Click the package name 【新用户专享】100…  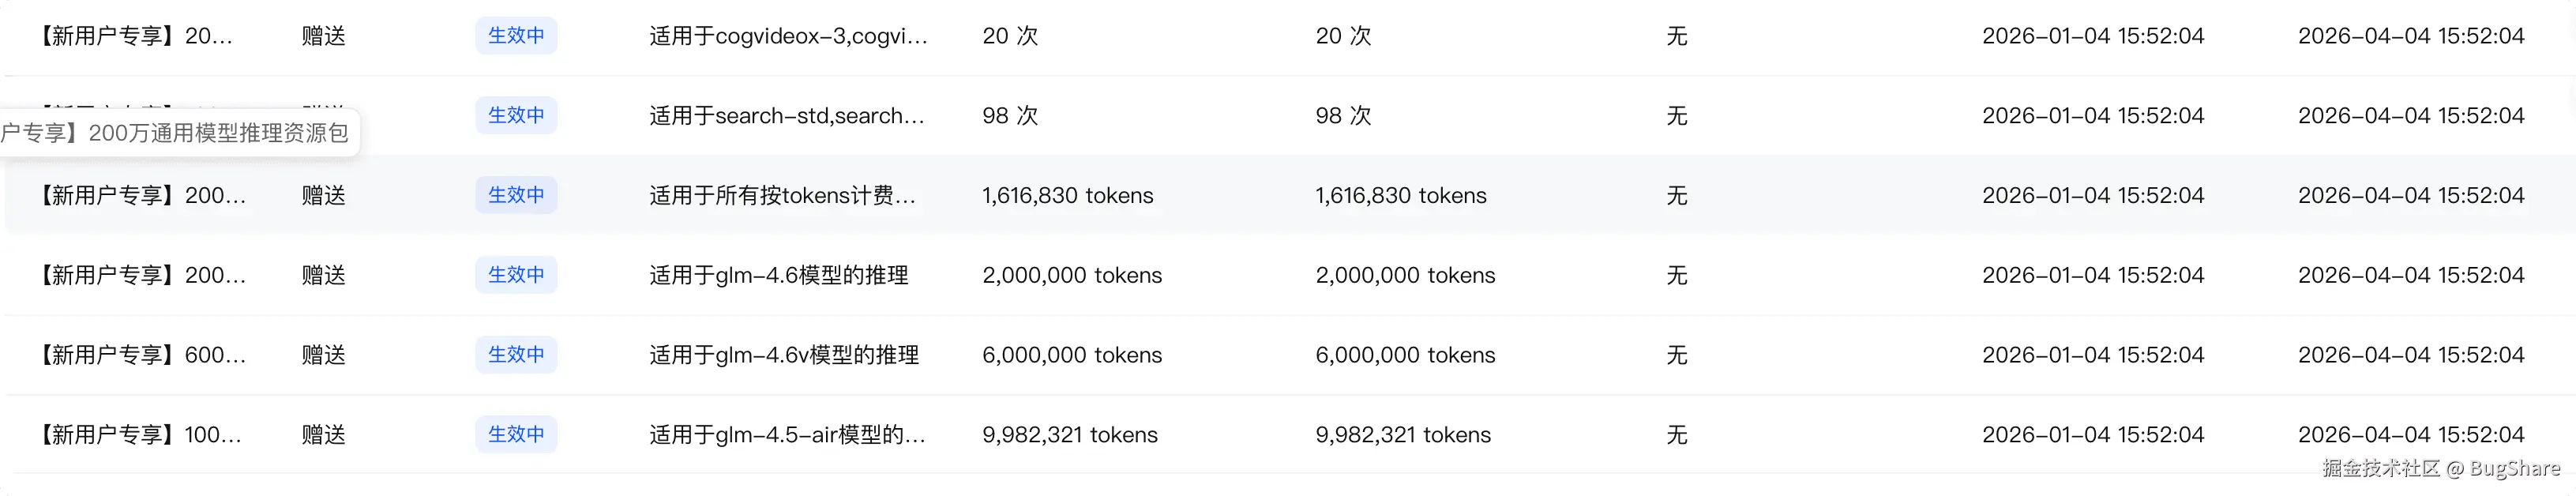click(x=141, y=435)
